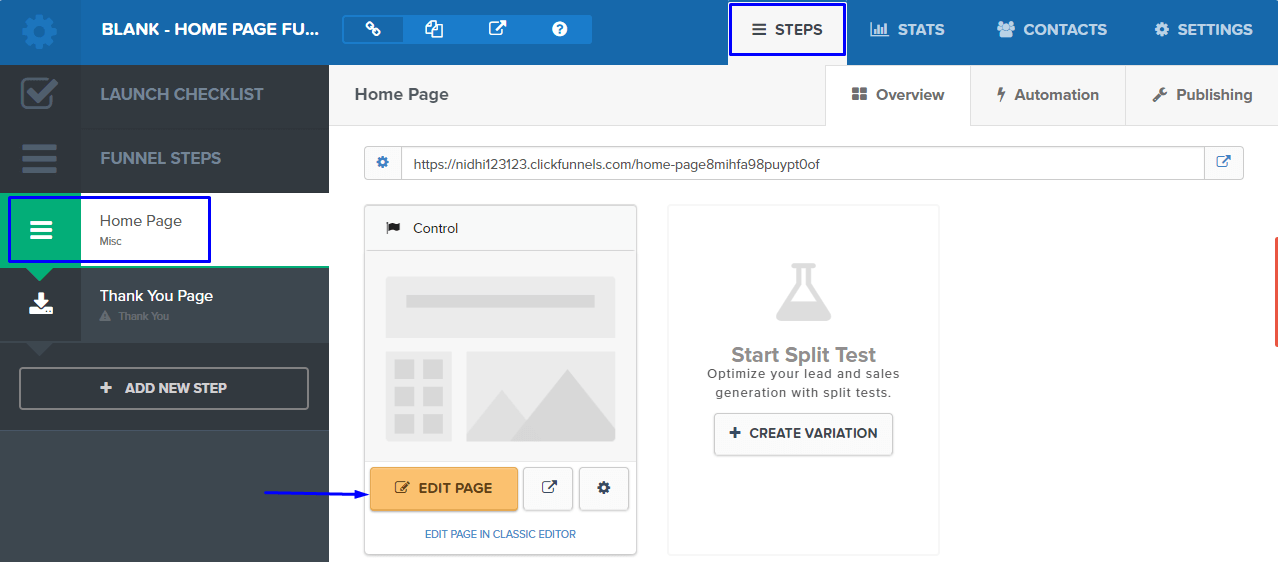The image size is (1278, 562).
Task: Click the page URL input field
Action: point(802,163)
